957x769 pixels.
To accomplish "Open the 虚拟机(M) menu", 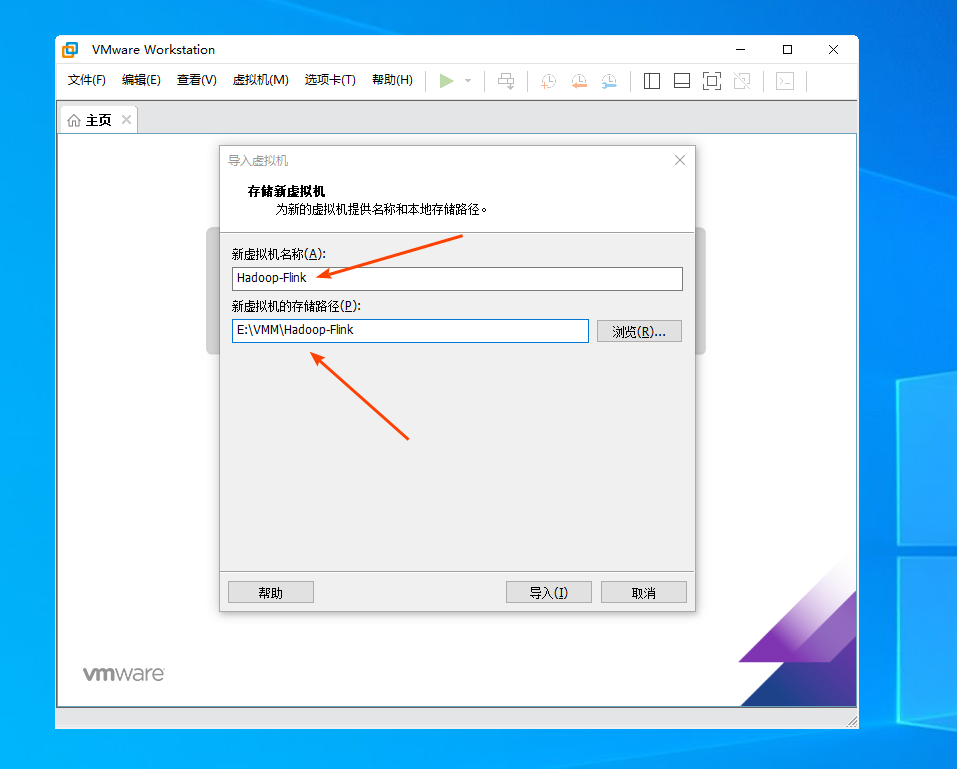I will [x=260, y=80].
